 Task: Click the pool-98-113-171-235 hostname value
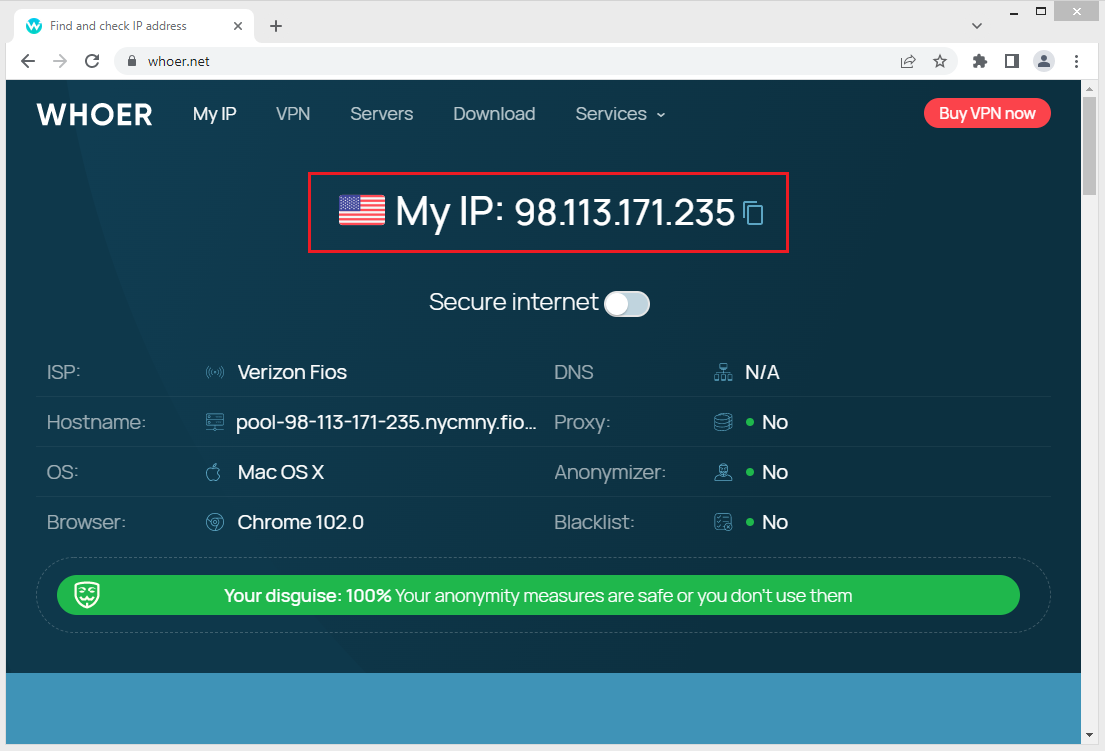386,422
